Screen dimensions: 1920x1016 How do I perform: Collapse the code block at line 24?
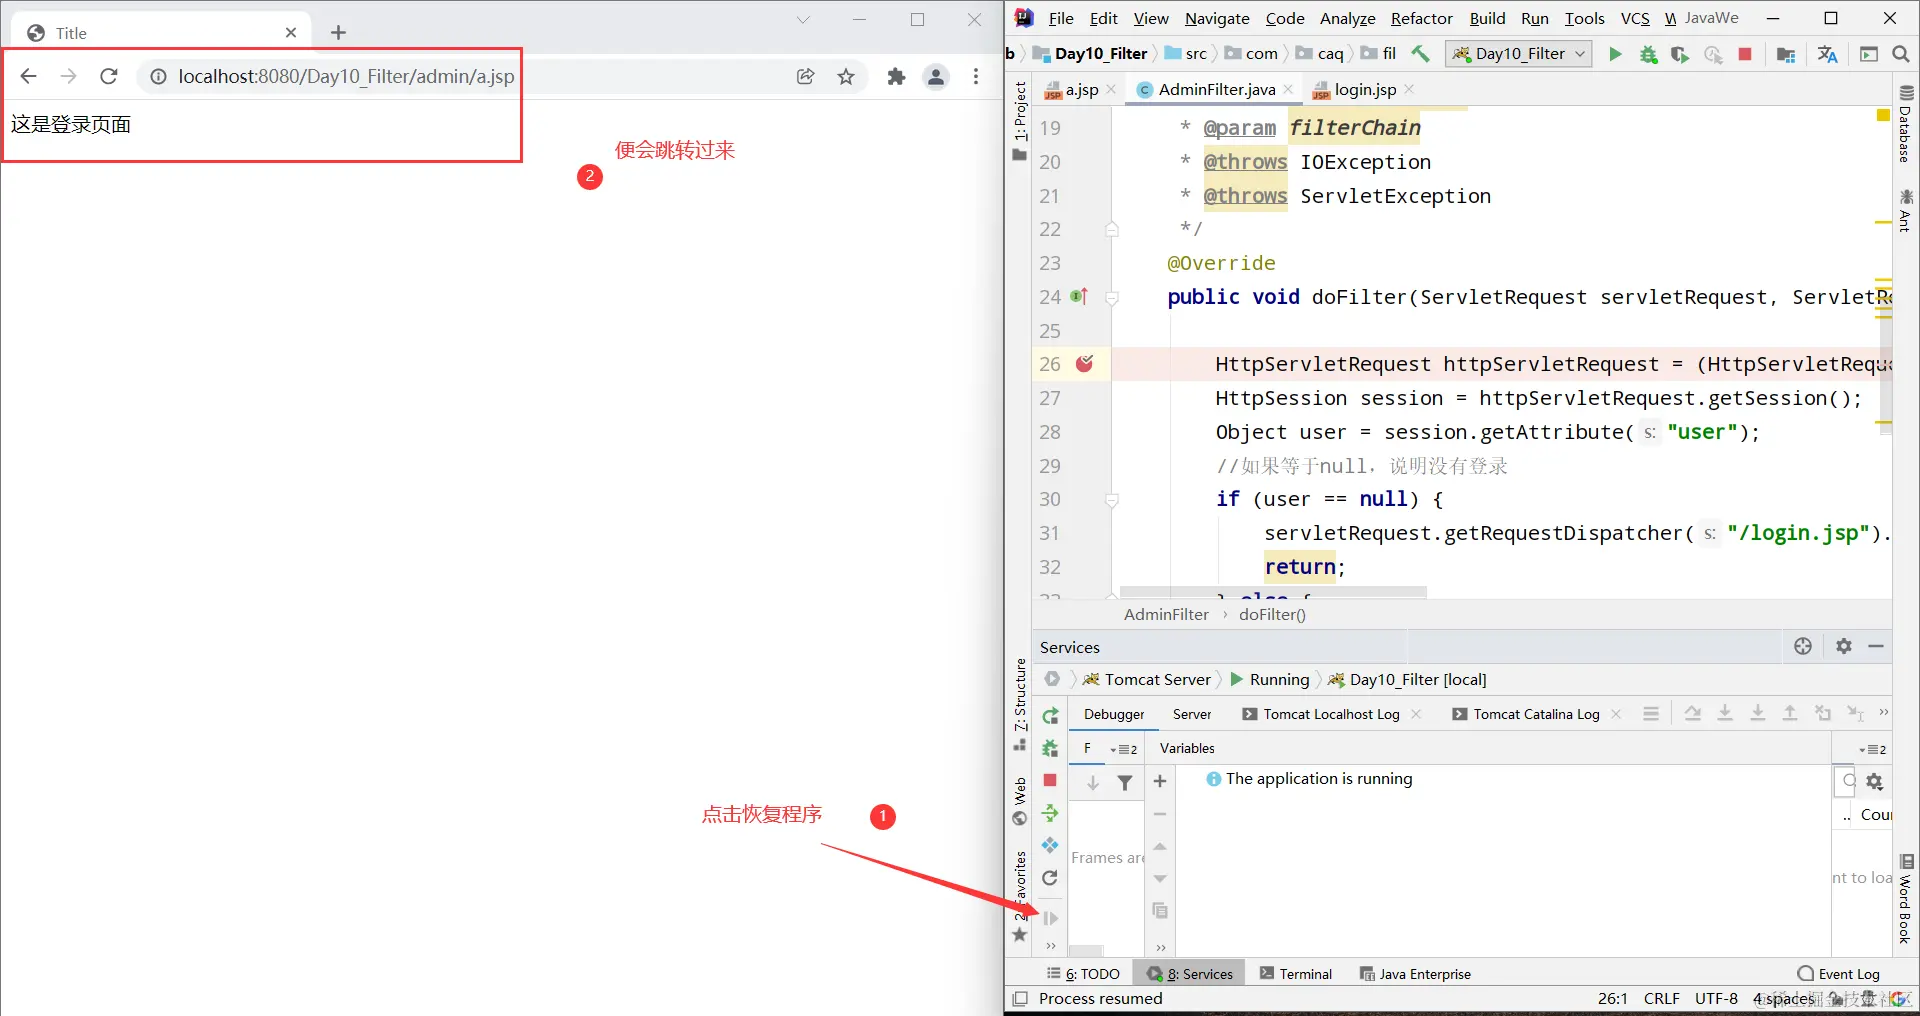pyautogui.click(x=1111, y=297)
